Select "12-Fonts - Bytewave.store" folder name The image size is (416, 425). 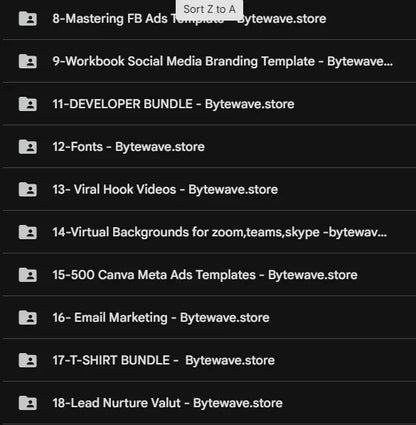[x=128, y=147]
